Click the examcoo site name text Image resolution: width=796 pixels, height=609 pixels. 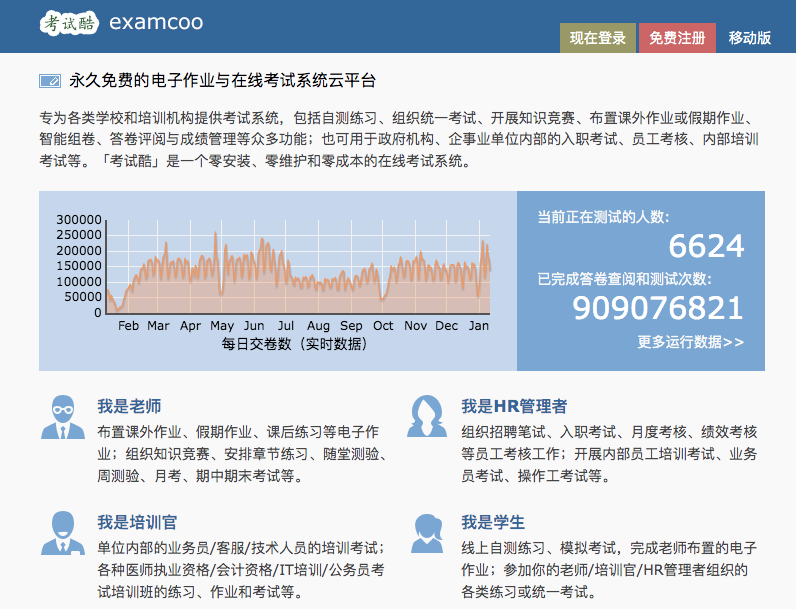(156, 22)
